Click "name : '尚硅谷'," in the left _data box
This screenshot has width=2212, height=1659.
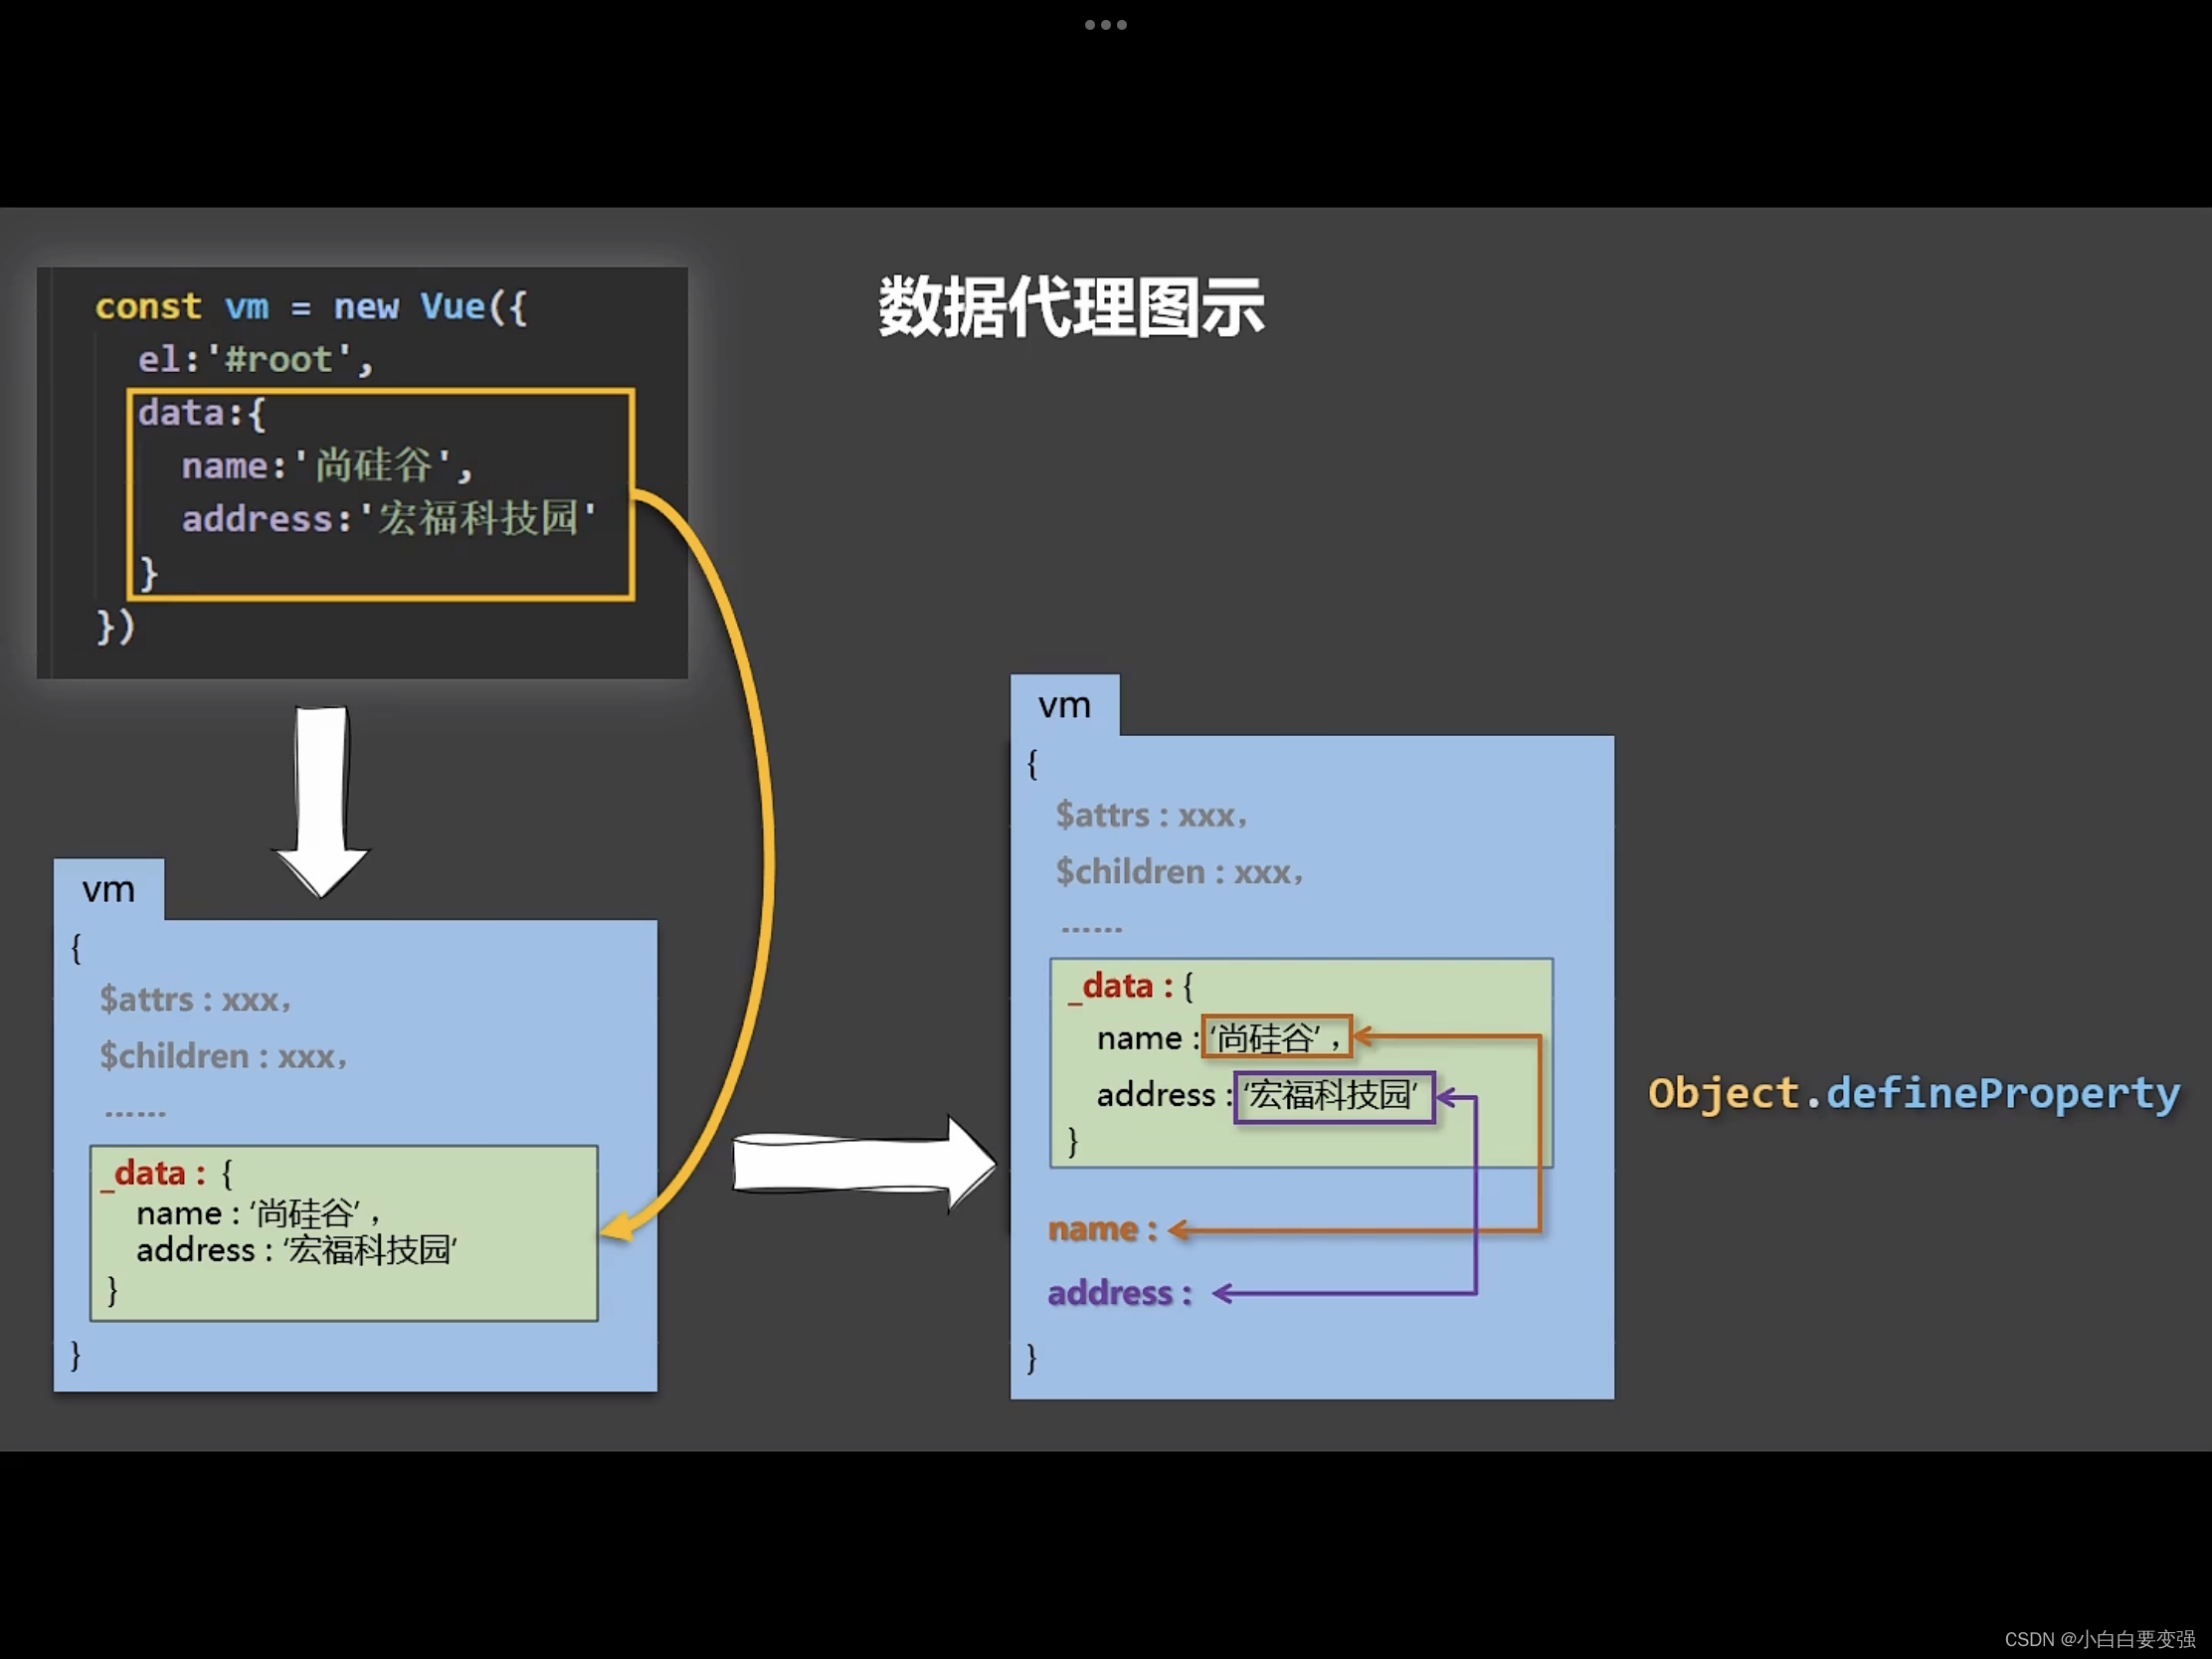pyautogui.click(x=259, y=1213)
